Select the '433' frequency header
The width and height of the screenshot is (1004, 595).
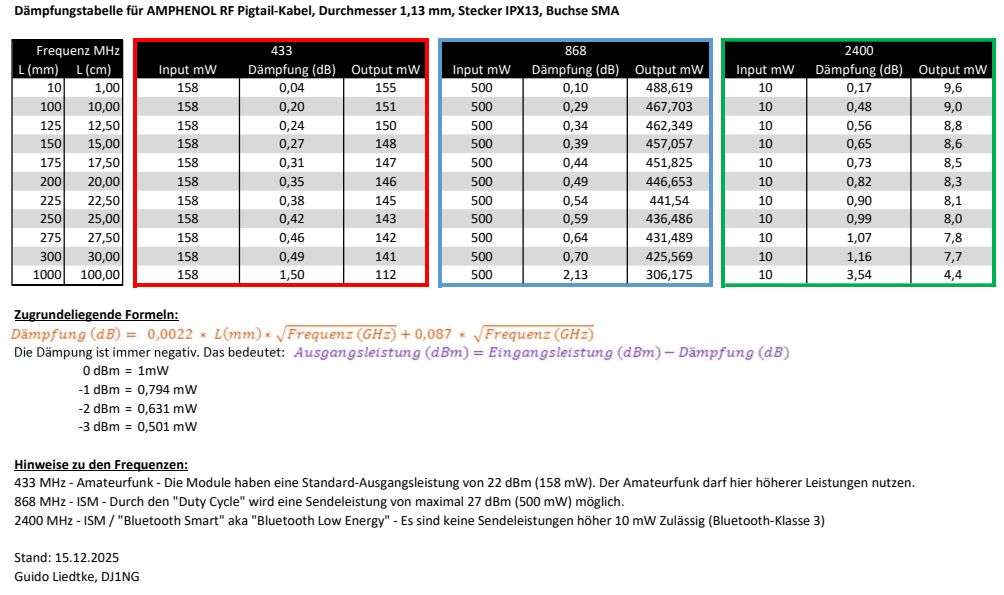pos(281,51)
